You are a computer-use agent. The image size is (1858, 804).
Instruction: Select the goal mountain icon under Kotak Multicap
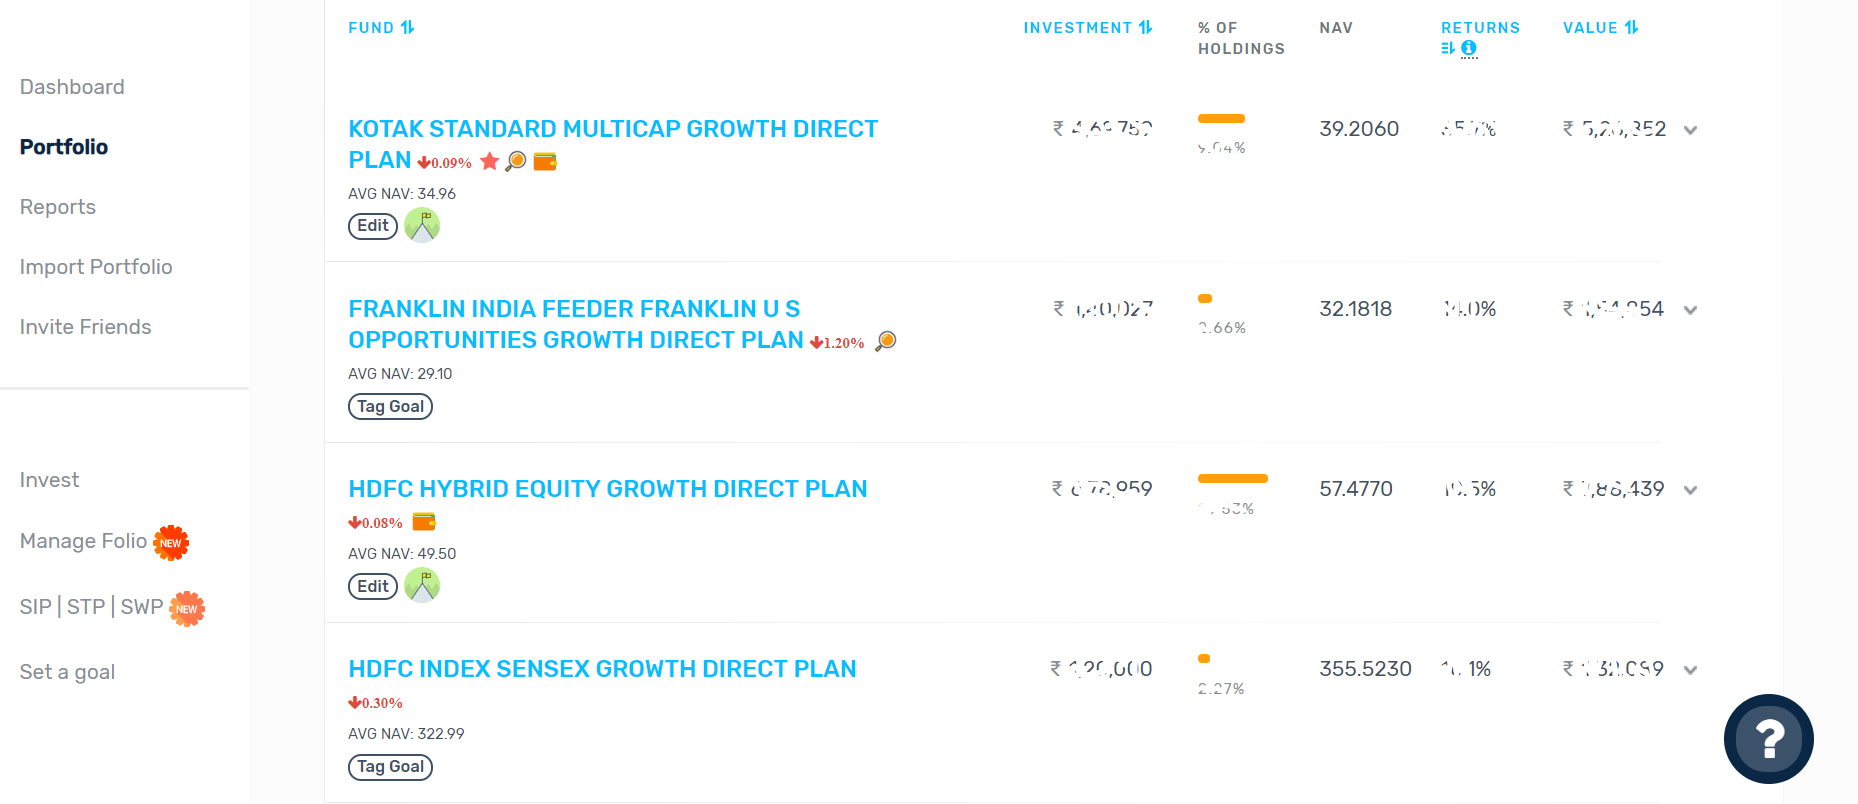tap(421, 225)
